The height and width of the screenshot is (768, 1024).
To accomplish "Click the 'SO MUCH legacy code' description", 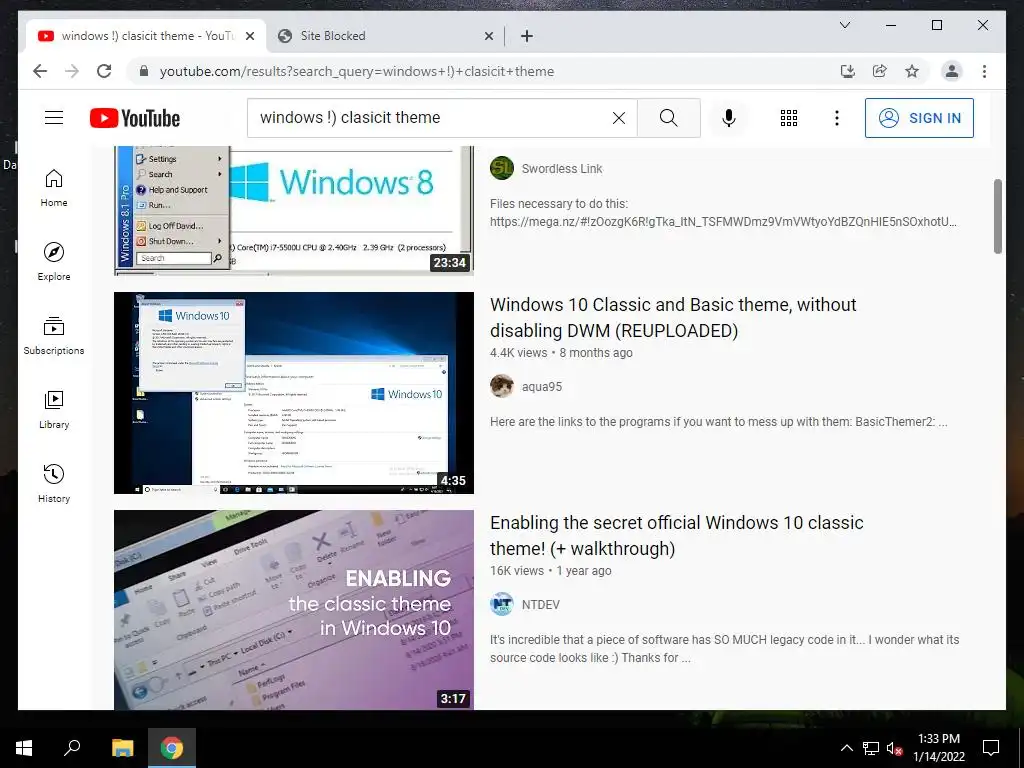I will tap(724, 648).
